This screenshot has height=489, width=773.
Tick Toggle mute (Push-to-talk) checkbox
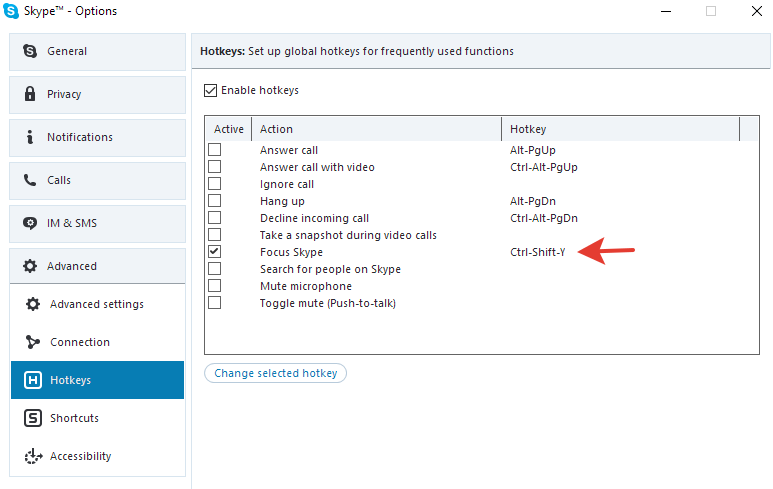pyautogui.click(x=214, y=303)
